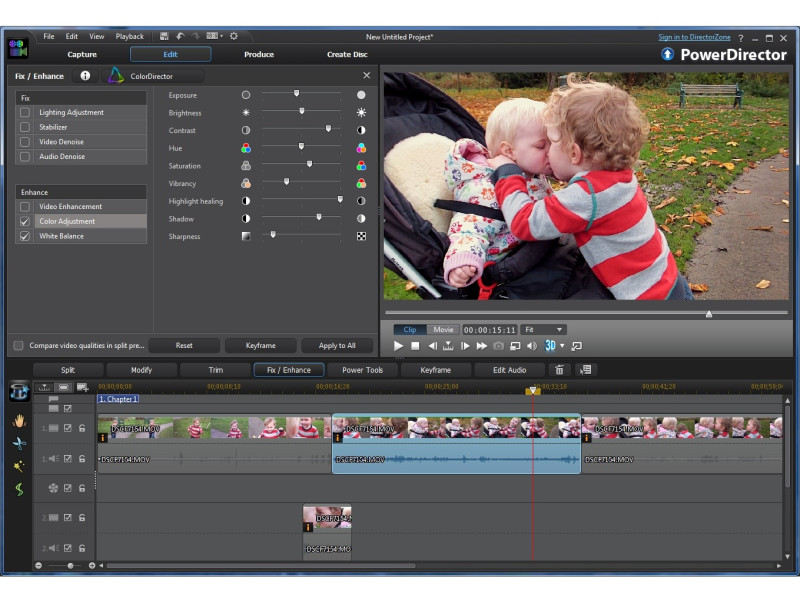Click the more functions list icon beside trash

pos(586,370)
